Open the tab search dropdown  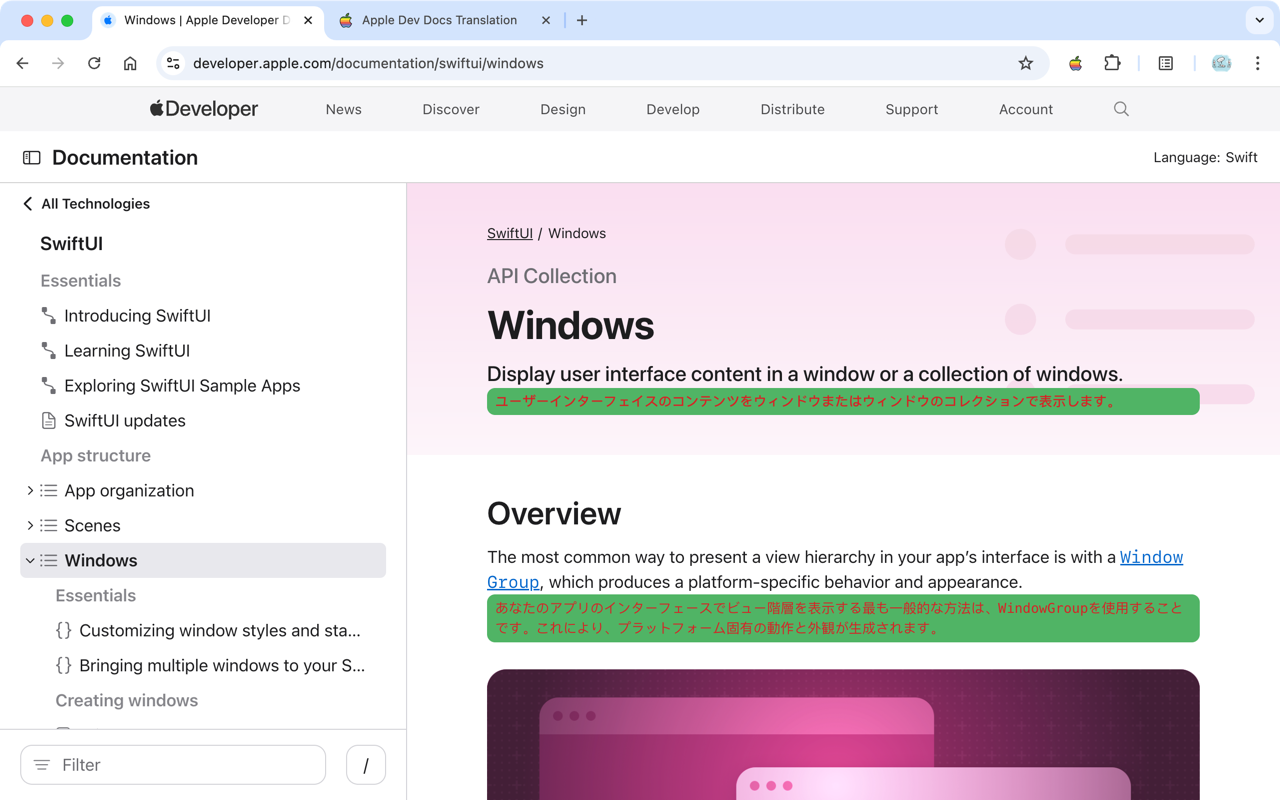1259,20
